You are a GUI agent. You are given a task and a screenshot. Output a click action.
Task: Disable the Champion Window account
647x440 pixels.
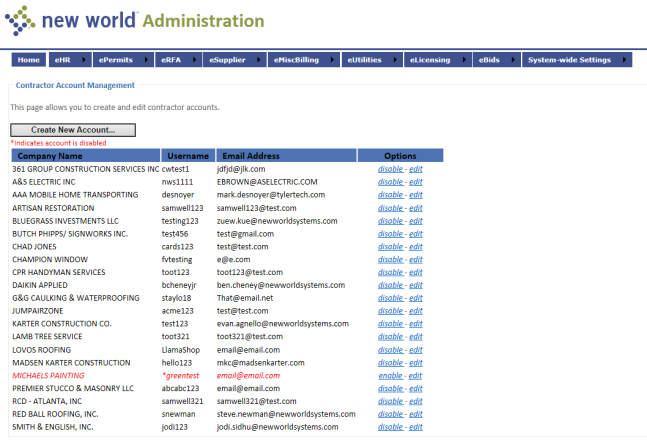pos(390,259)
